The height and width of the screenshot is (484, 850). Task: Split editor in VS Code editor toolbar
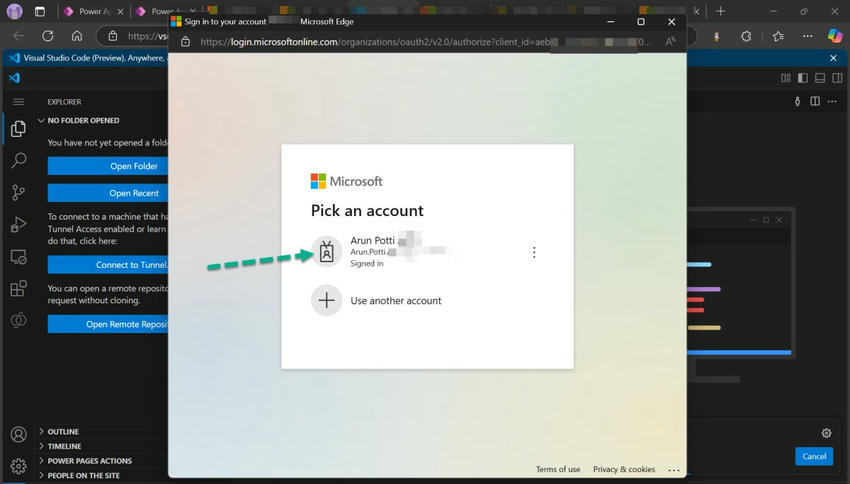pyautogui.click(x=815, y=101)
